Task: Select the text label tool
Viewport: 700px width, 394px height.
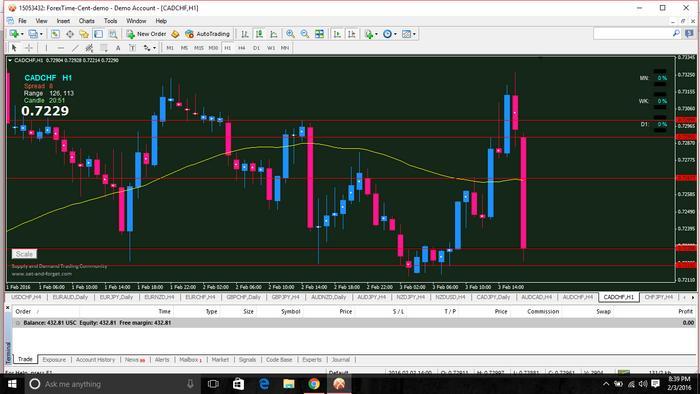Action: click(x=132, y=48)
